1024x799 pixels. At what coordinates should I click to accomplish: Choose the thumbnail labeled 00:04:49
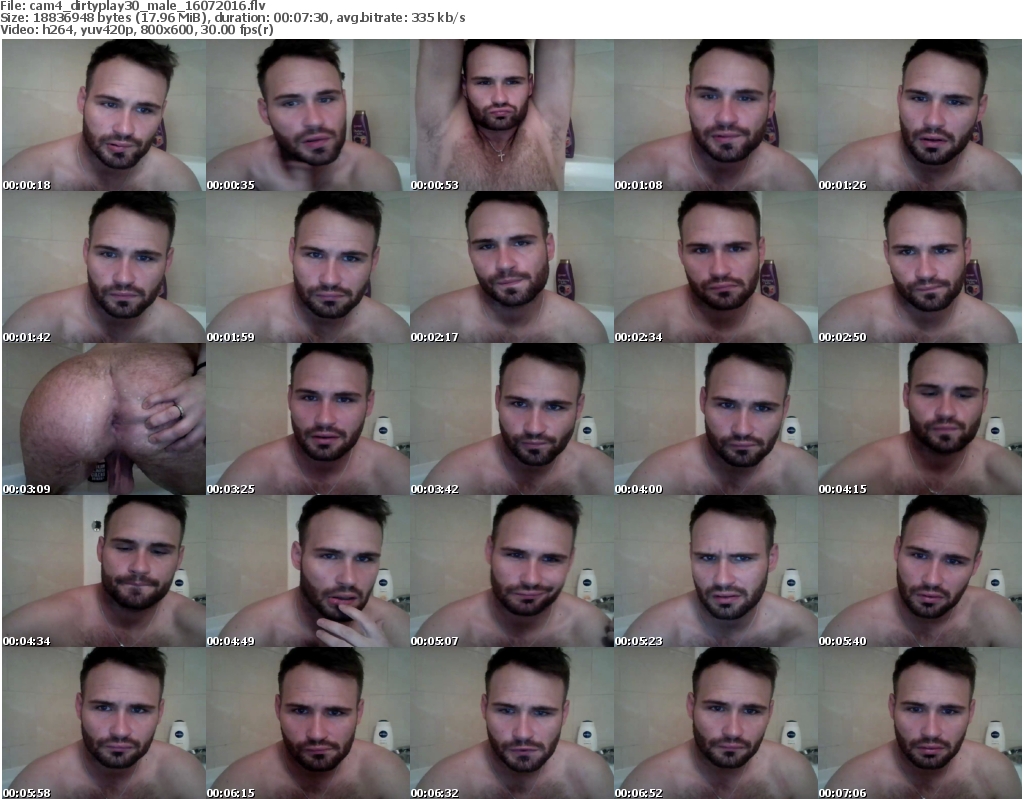pyautogui.click(x=308, y=571)
